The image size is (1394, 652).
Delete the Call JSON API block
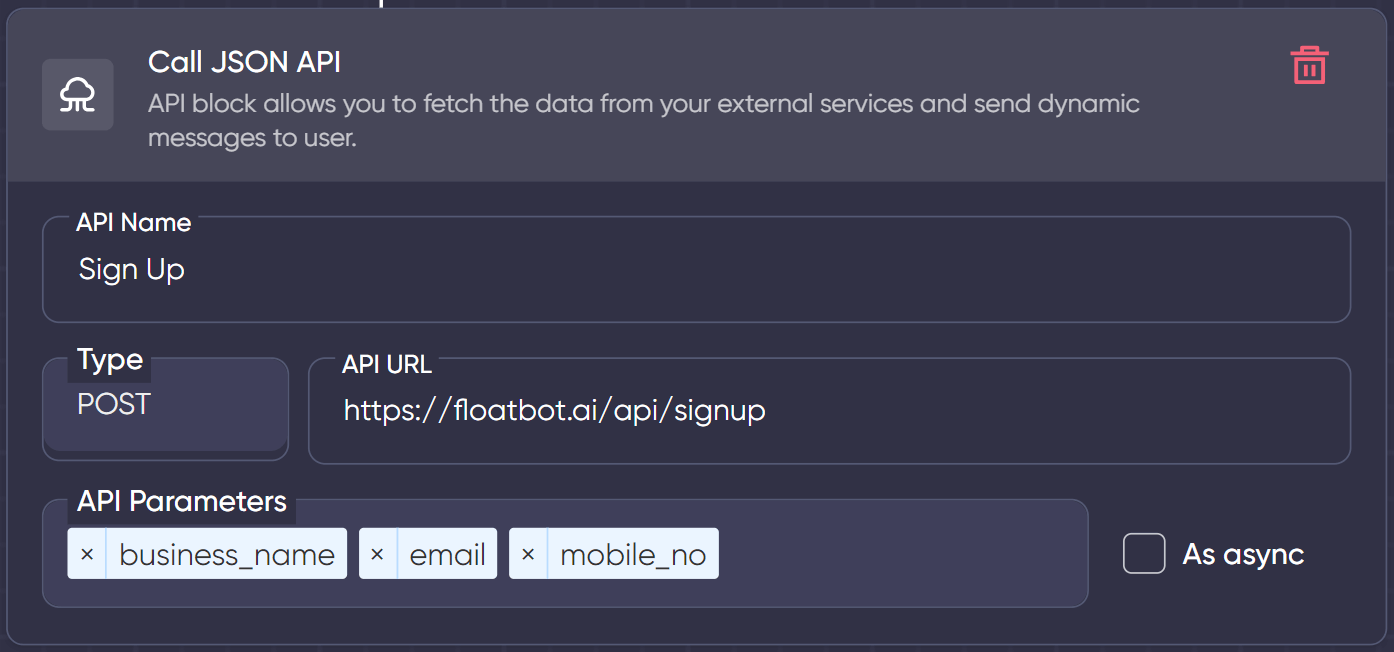pyautogui.click(x=1309, y=64)
